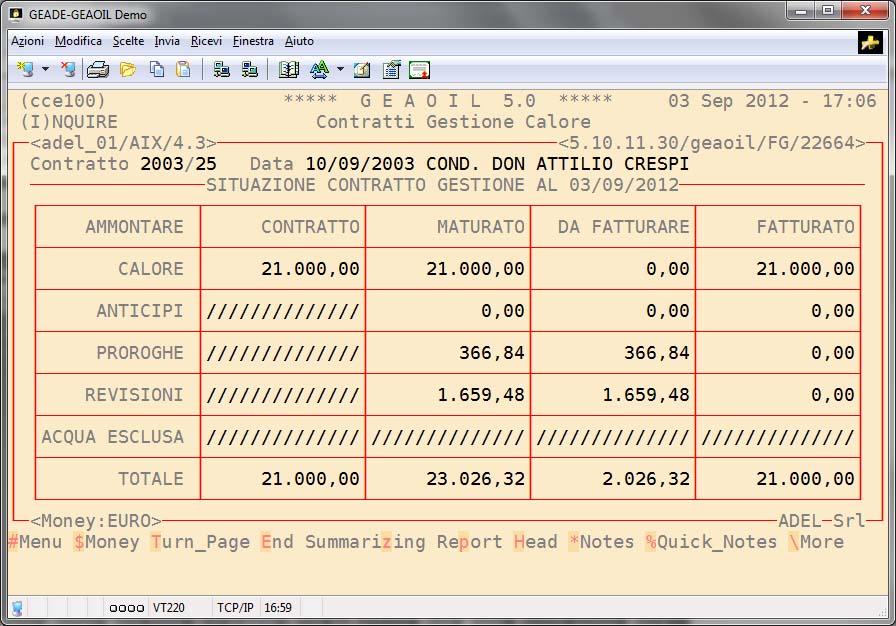Click the paste clipboard icon

(x=183, y=70)
